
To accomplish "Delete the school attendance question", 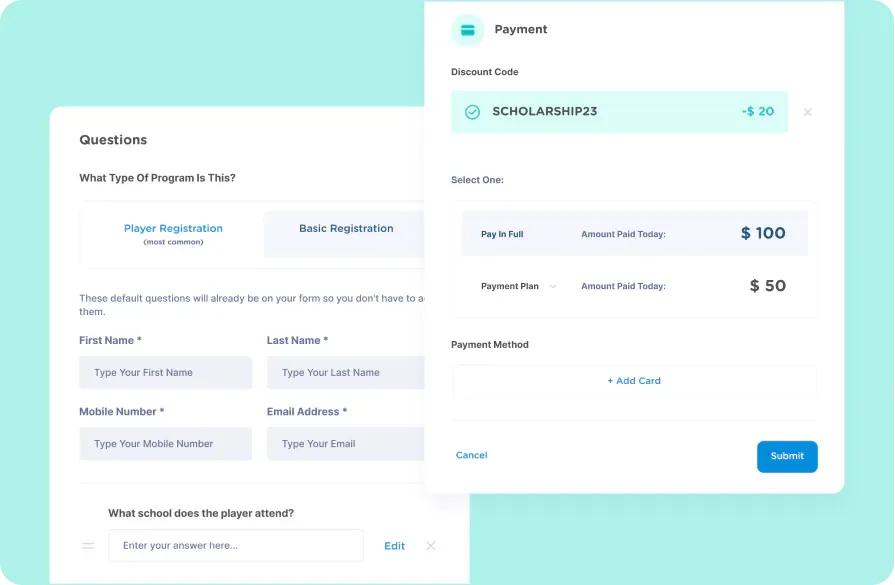I will [431, 546].
